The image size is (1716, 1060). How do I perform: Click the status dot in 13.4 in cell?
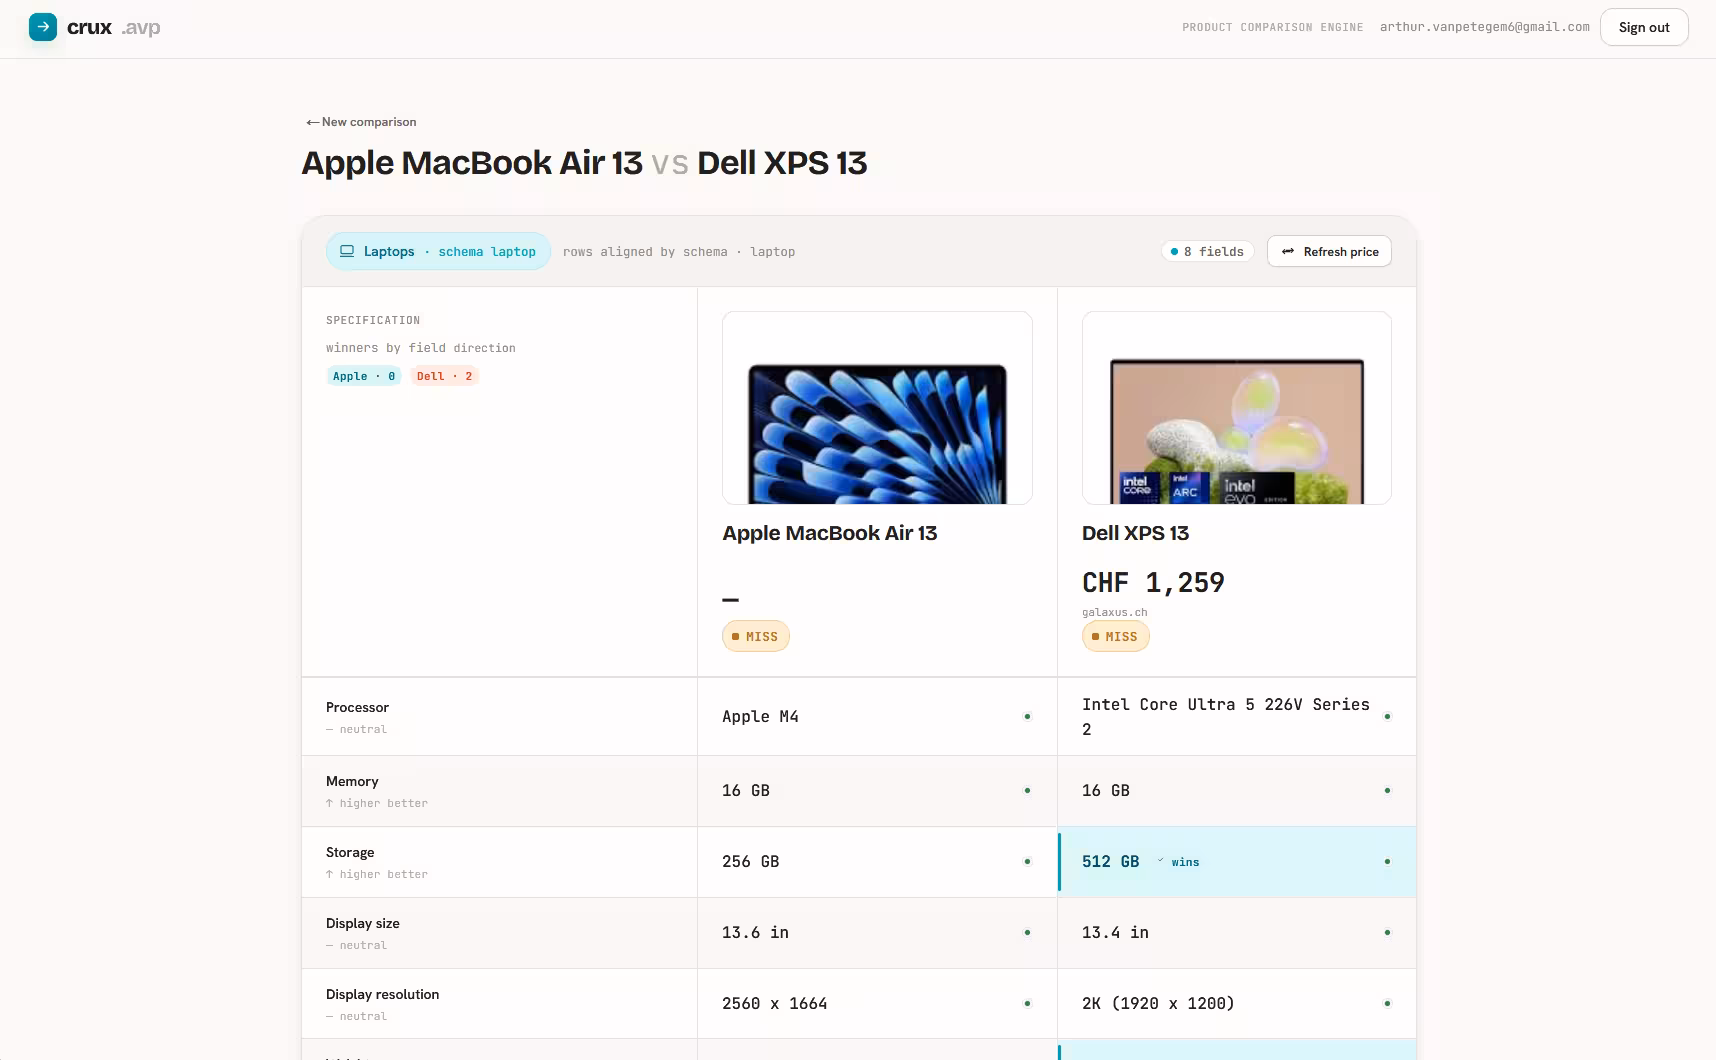coord(1387,932)
